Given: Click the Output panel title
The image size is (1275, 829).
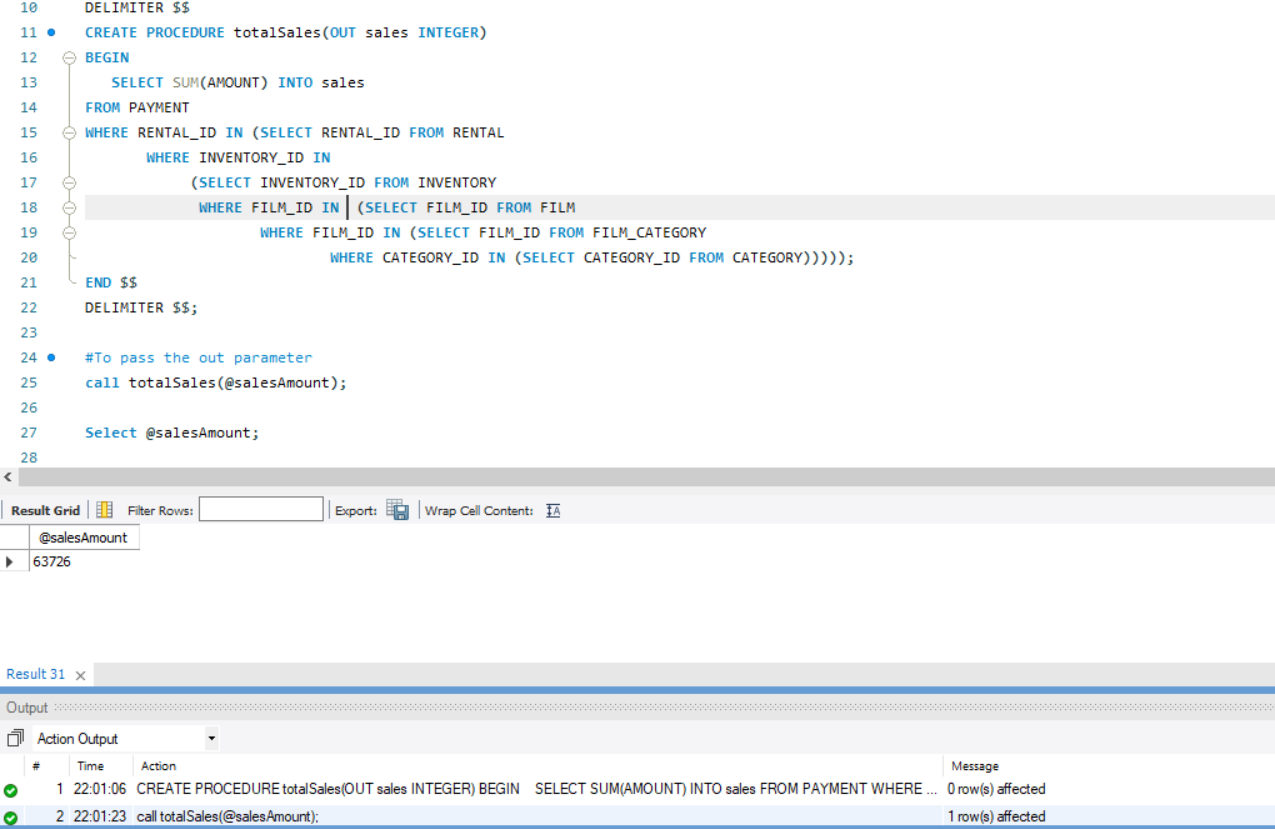Looking at the screenshot, I should coord(27,707).
